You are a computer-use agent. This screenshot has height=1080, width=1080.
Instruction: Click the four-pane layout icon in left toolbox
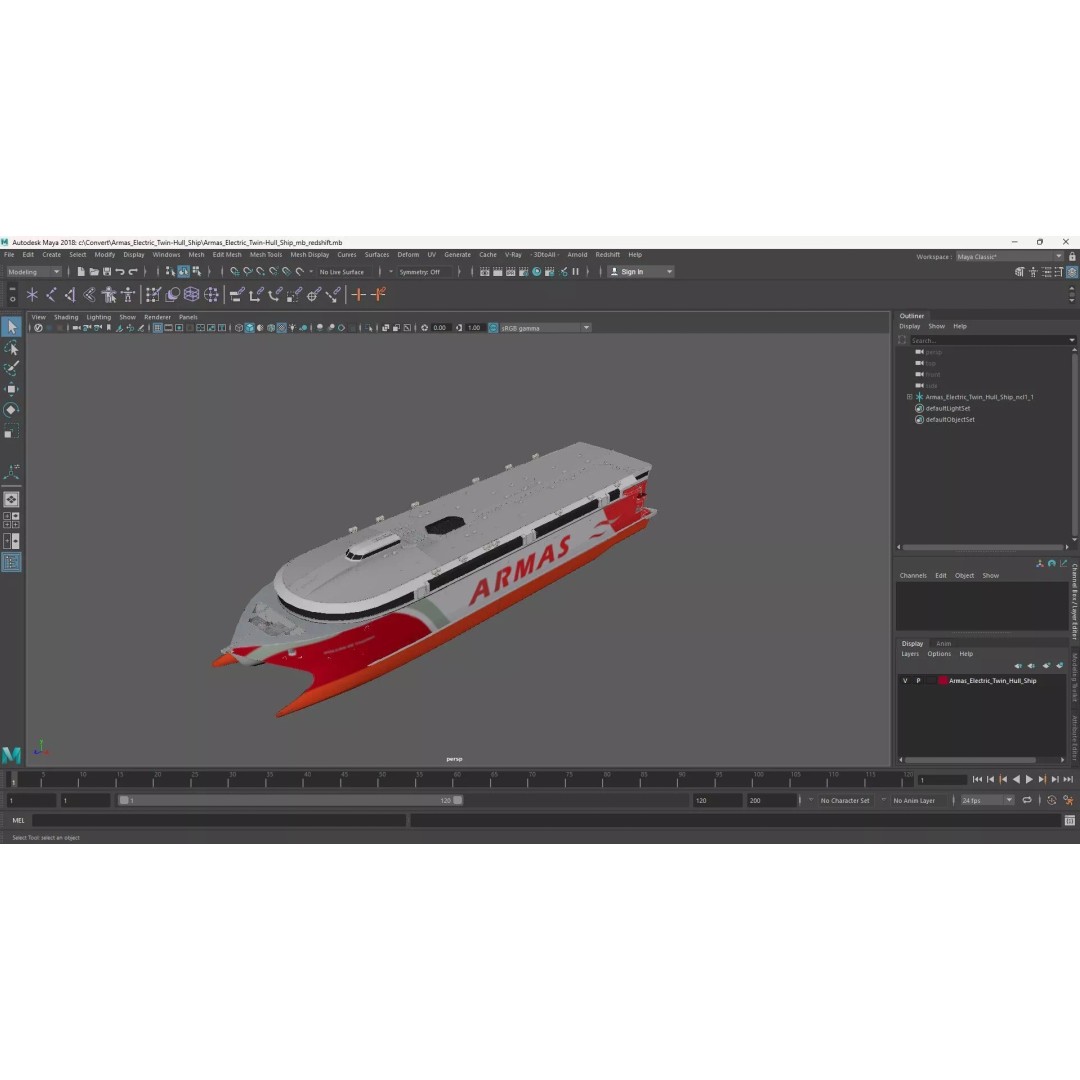click(12, 520)
